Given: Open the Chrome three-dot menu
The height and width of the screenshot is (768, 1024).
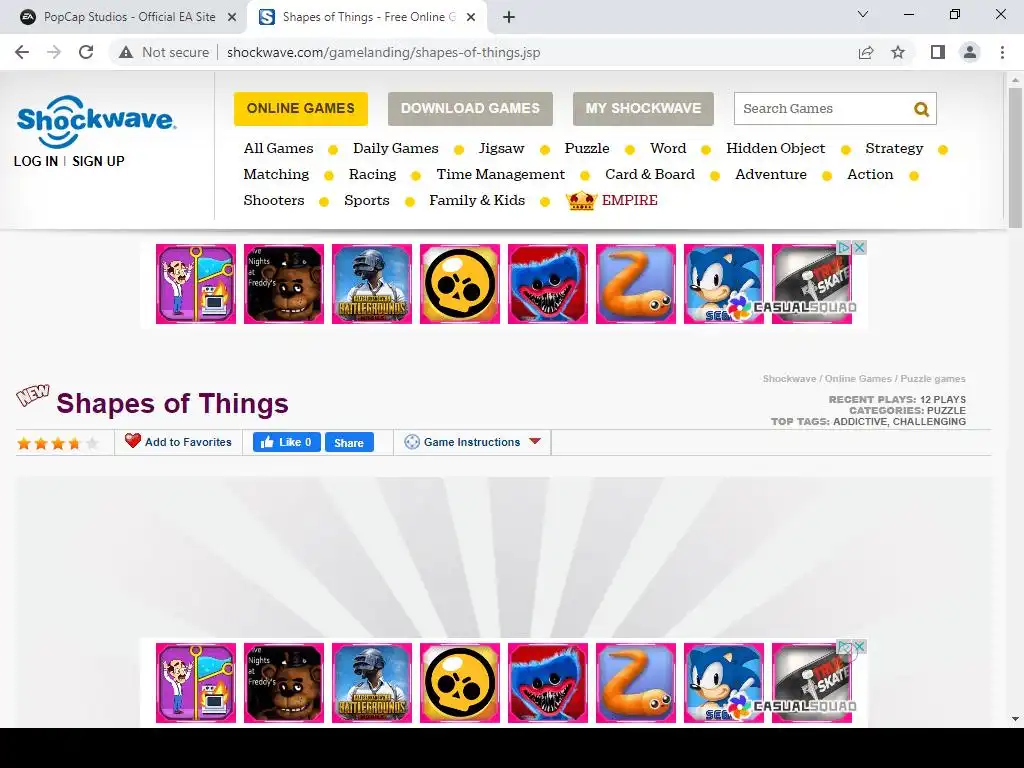Looking at the screenshot, I should coord(1002,52).
